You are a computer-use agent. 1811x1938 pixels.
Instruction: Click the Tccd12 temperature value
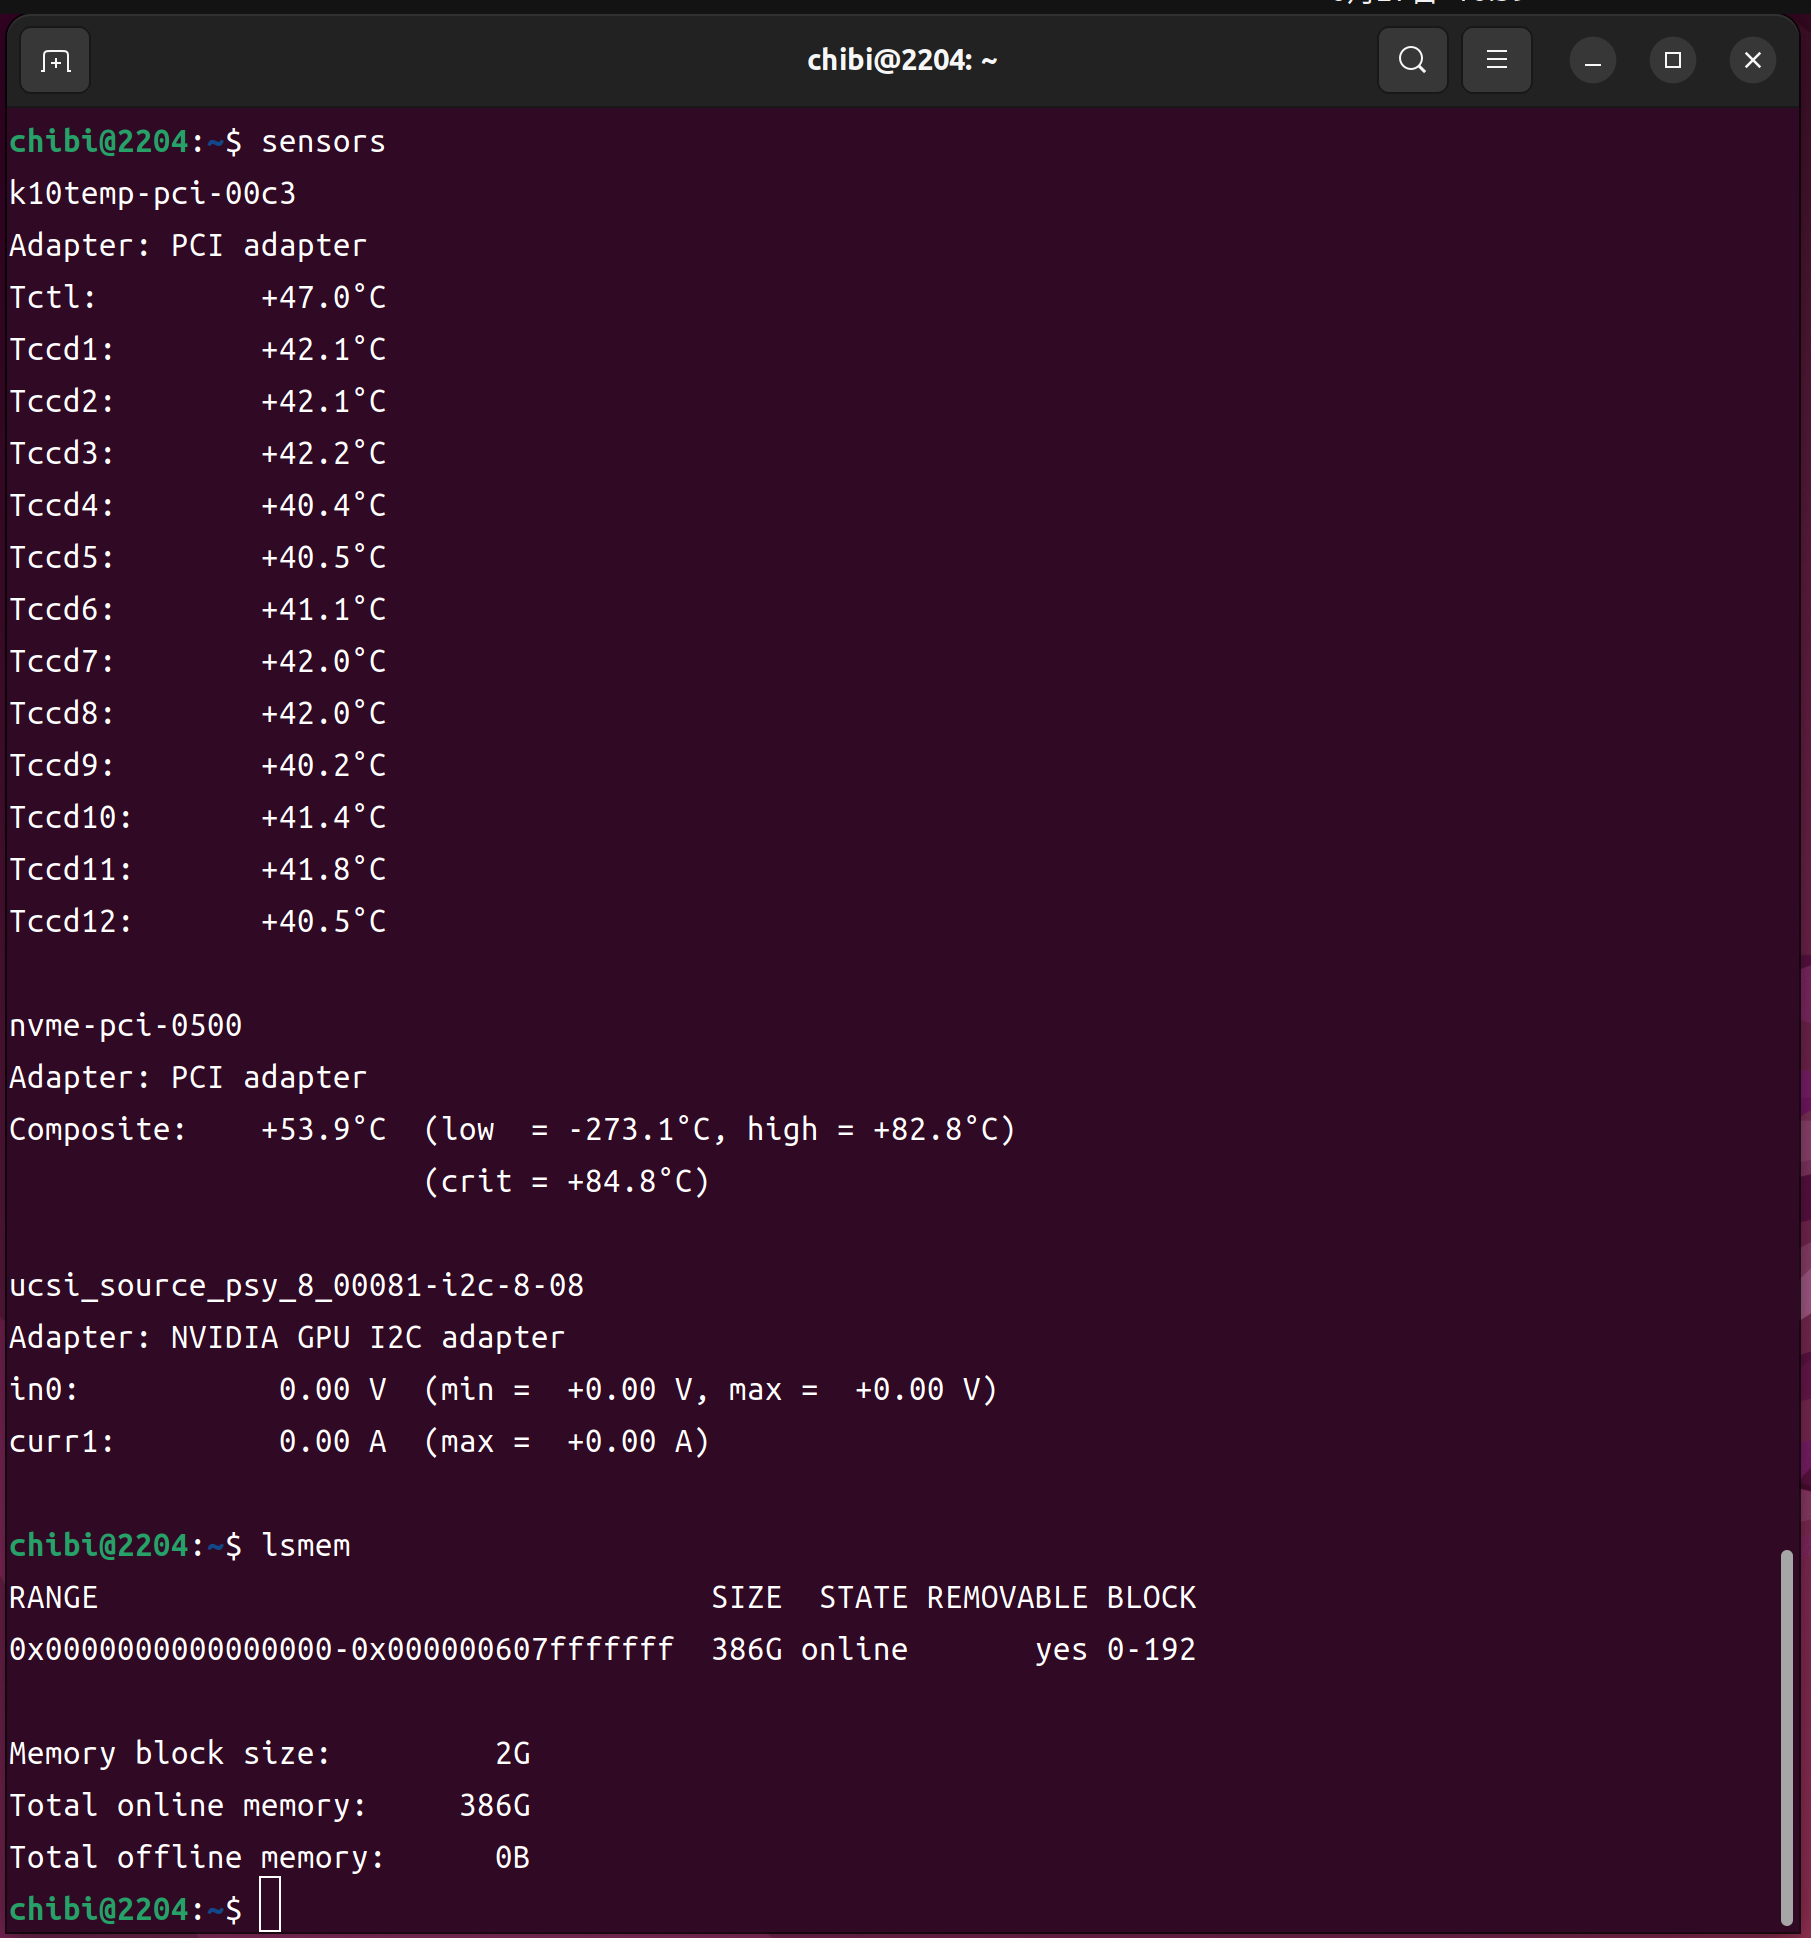point(323,922)
